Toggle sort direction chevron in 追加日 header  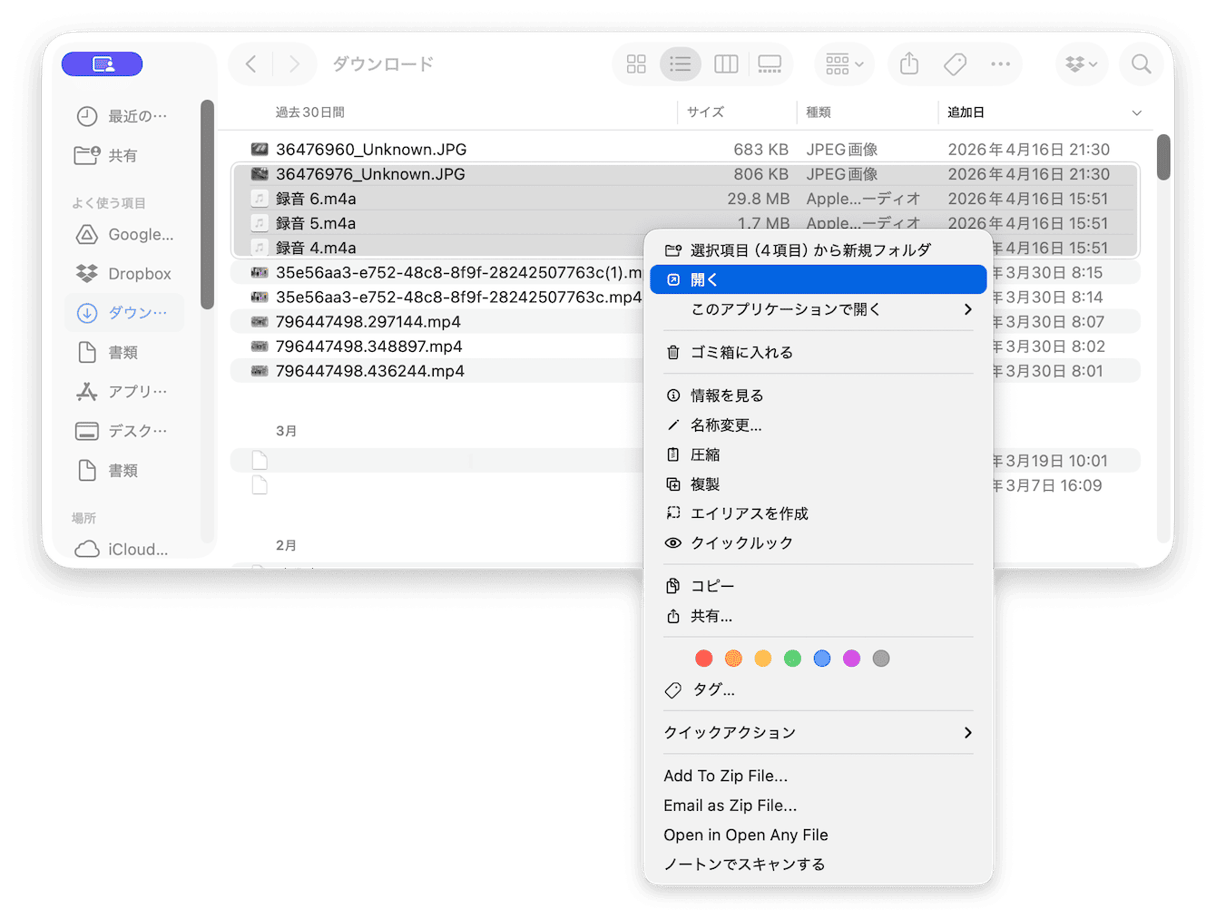pyautogui.click(x=1137, y=113)
